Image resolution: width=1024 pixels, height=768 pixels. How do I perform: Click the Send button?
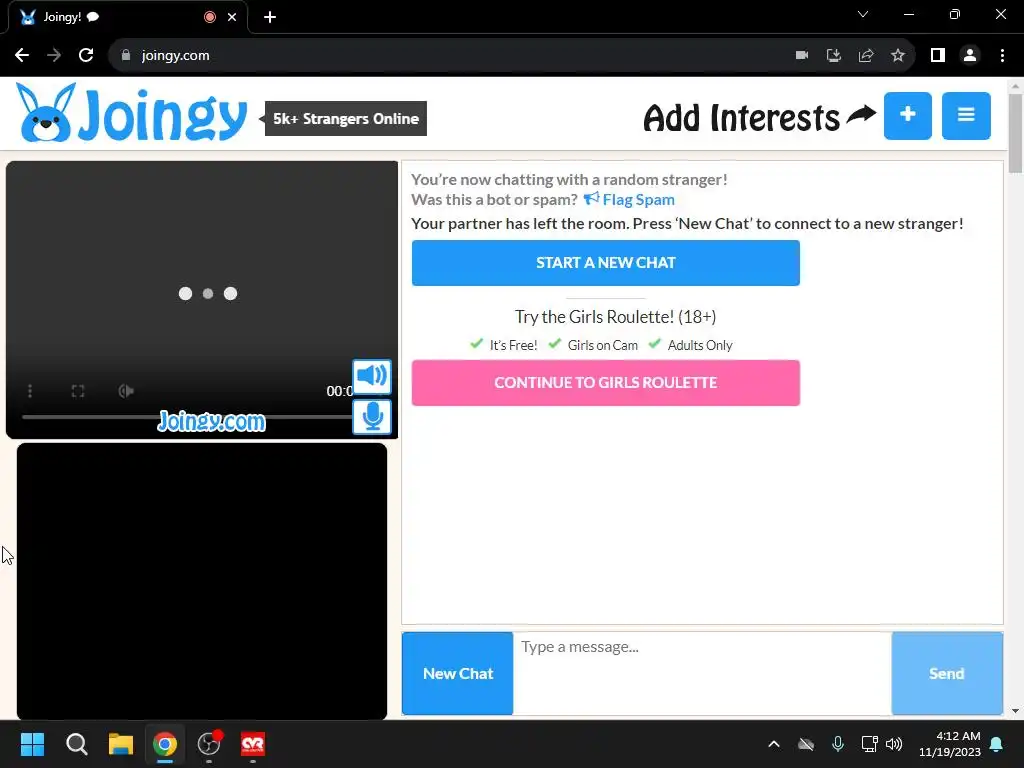[947, 673]
